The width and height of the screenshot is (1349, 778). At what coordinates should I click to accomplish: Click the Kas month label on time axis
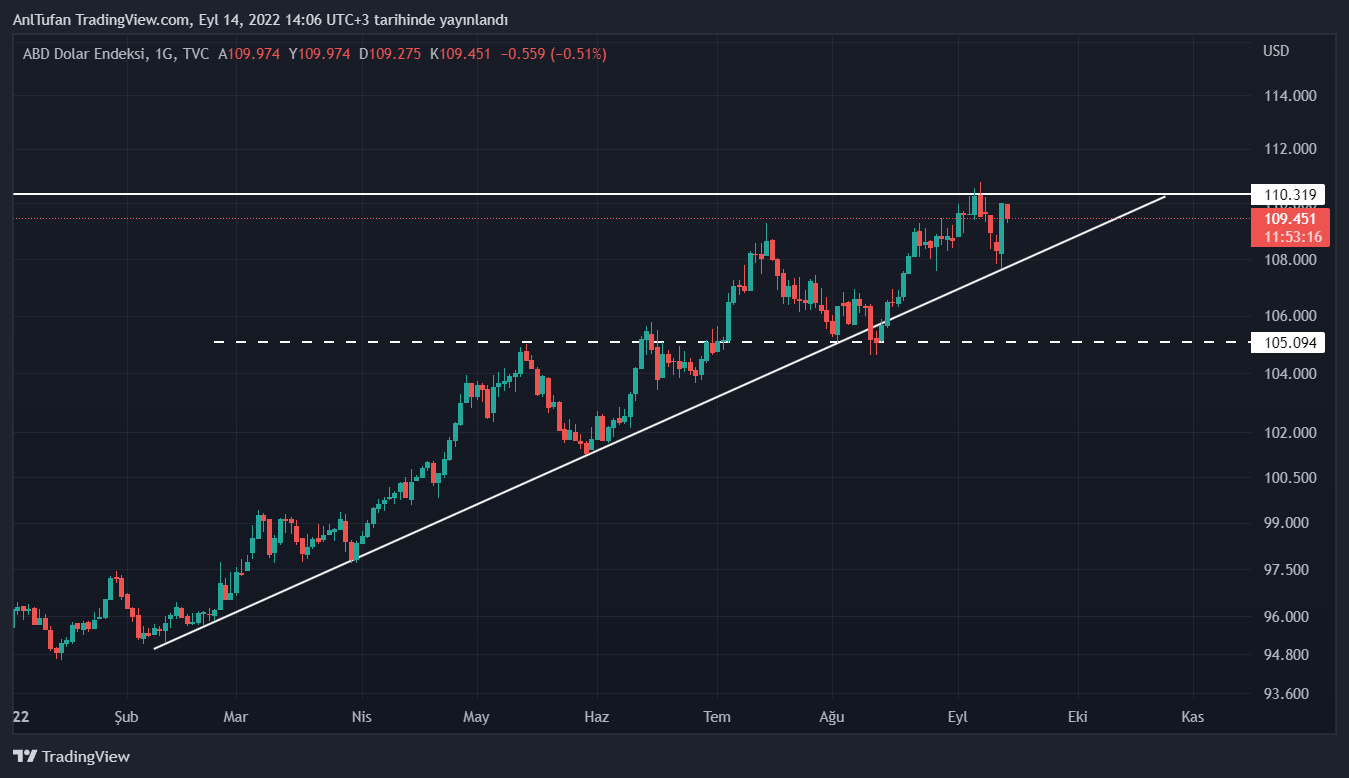[1191, 717]
